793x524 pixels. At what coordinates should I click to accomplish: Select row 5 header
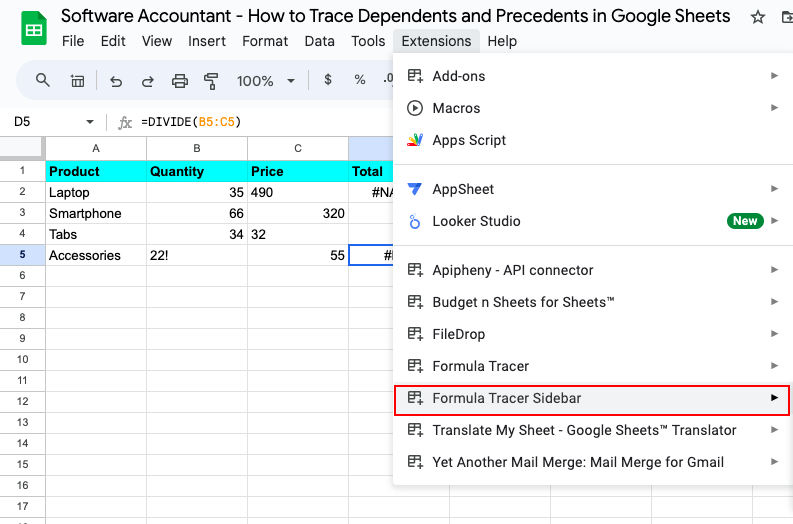[22, 254]
